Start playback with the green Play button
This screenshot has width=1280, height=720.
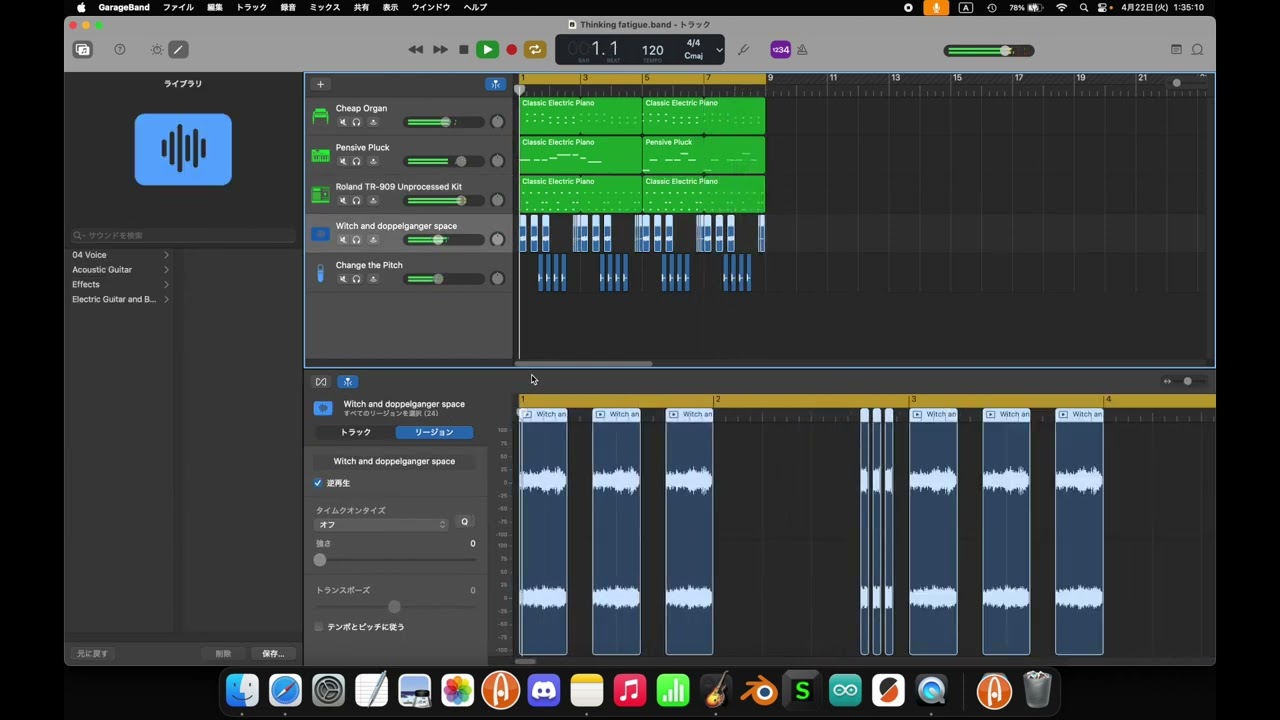[x=487, y=50]
